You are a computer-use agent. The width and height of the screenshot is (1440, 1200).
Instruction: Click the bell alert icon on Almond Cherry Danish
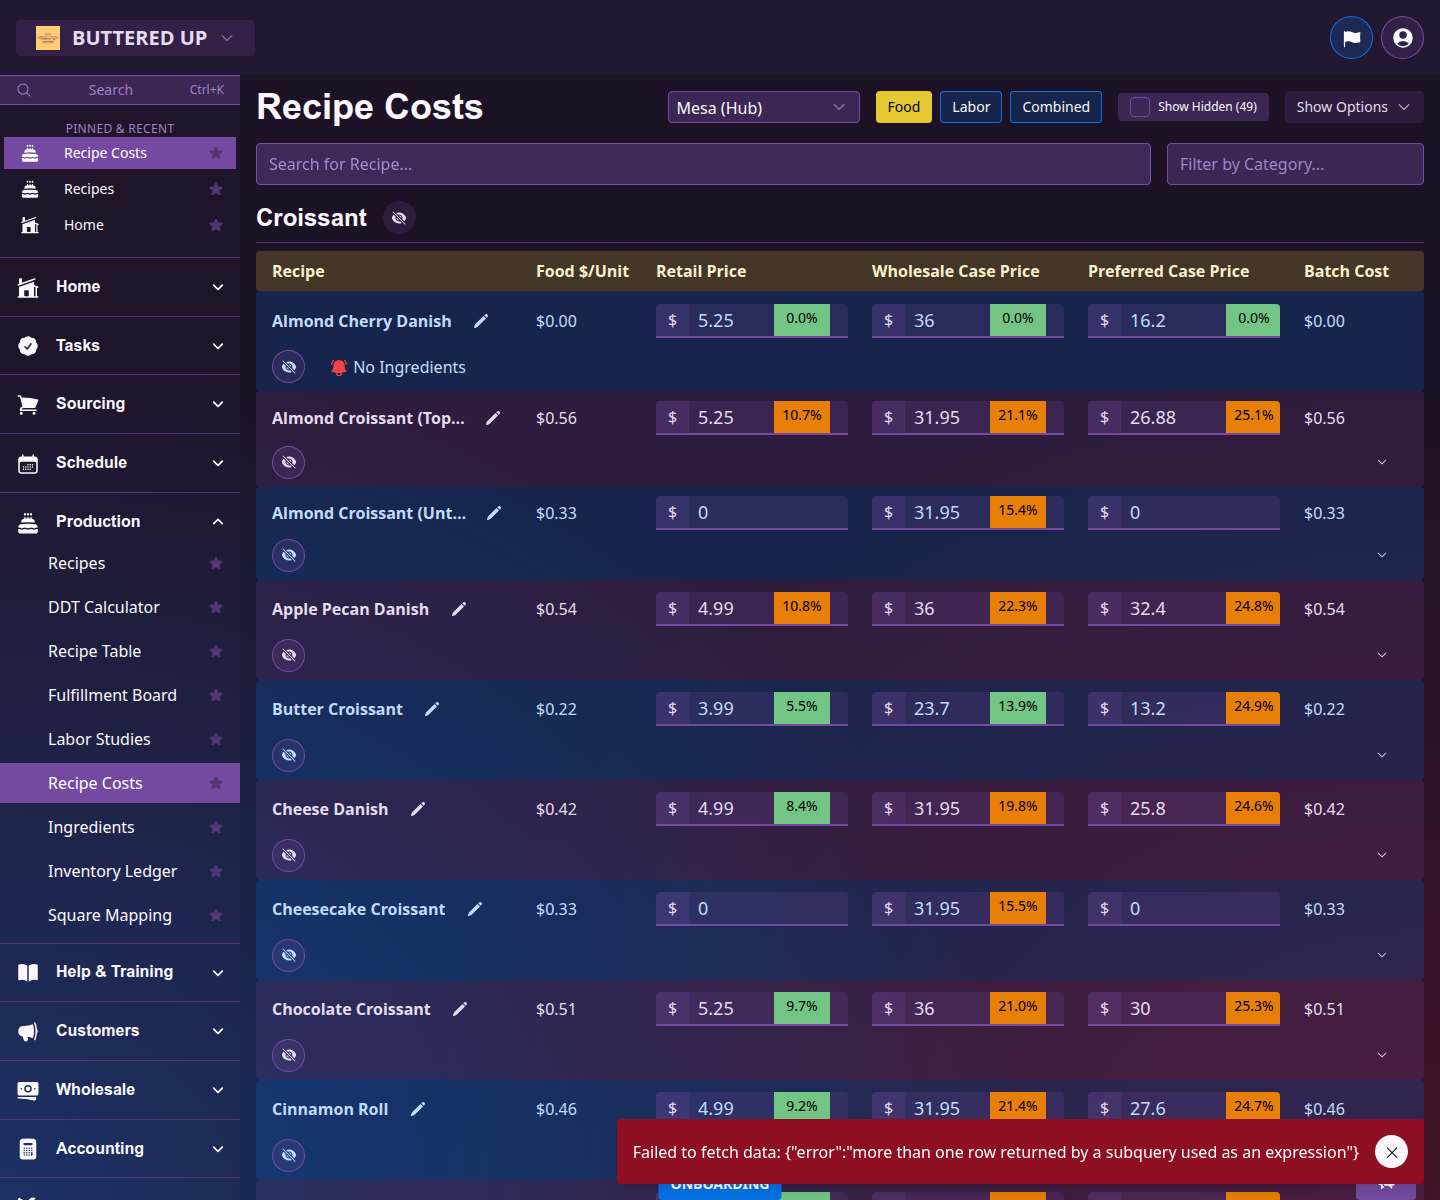[339, 367]
